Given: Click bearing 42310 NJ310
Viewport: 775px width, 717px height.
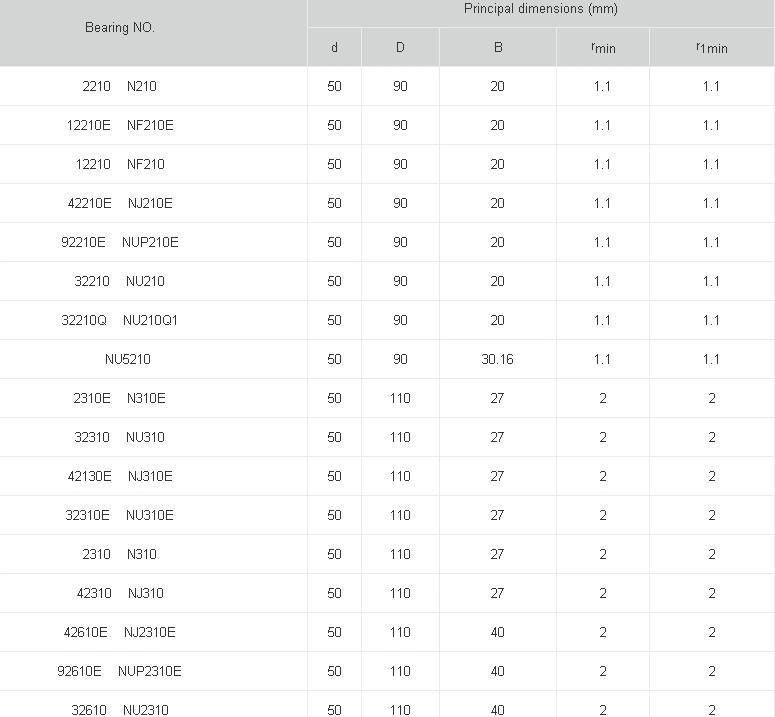Looking at the screenshot, I should point(119,593).
